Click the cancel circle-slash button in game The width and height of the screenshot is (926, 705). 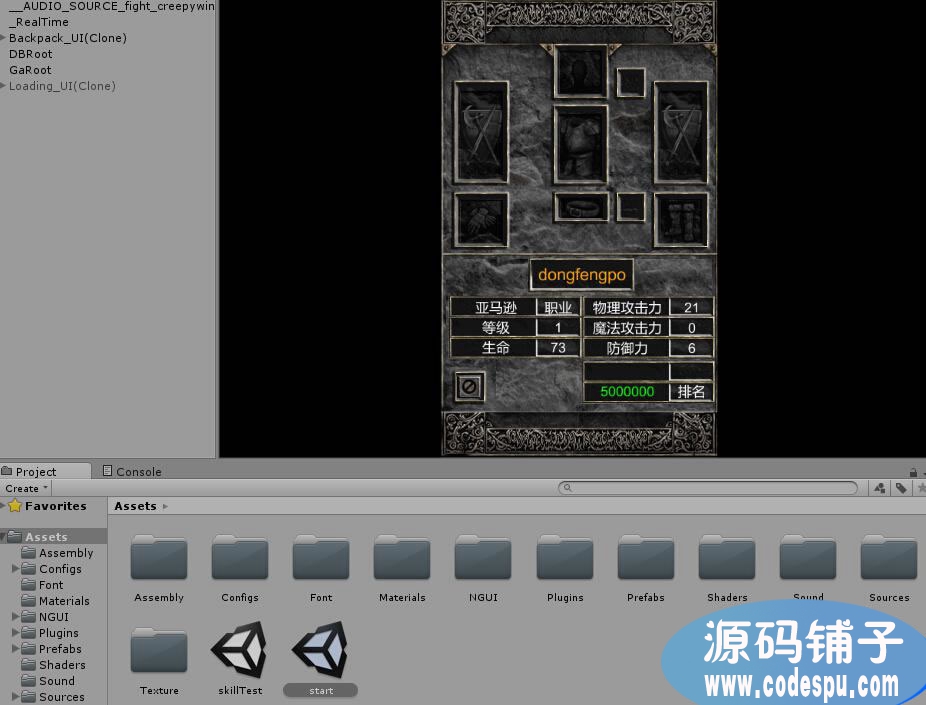tap(469, 387)
